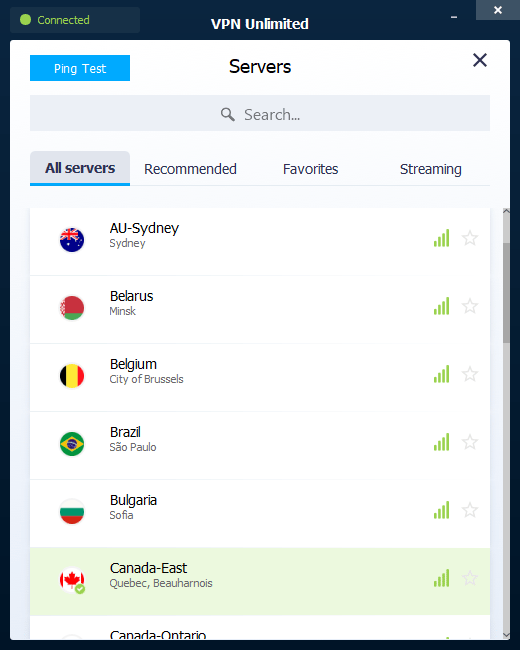Click signal strength bars for Canada-East
This screenshot has width=520, height=650.
[442, 578]
